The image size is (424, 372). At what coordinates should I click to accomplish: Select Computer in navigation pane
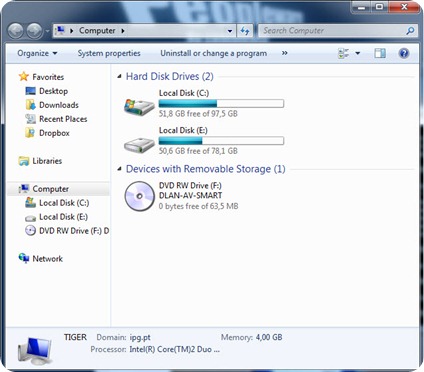(51, 189)
